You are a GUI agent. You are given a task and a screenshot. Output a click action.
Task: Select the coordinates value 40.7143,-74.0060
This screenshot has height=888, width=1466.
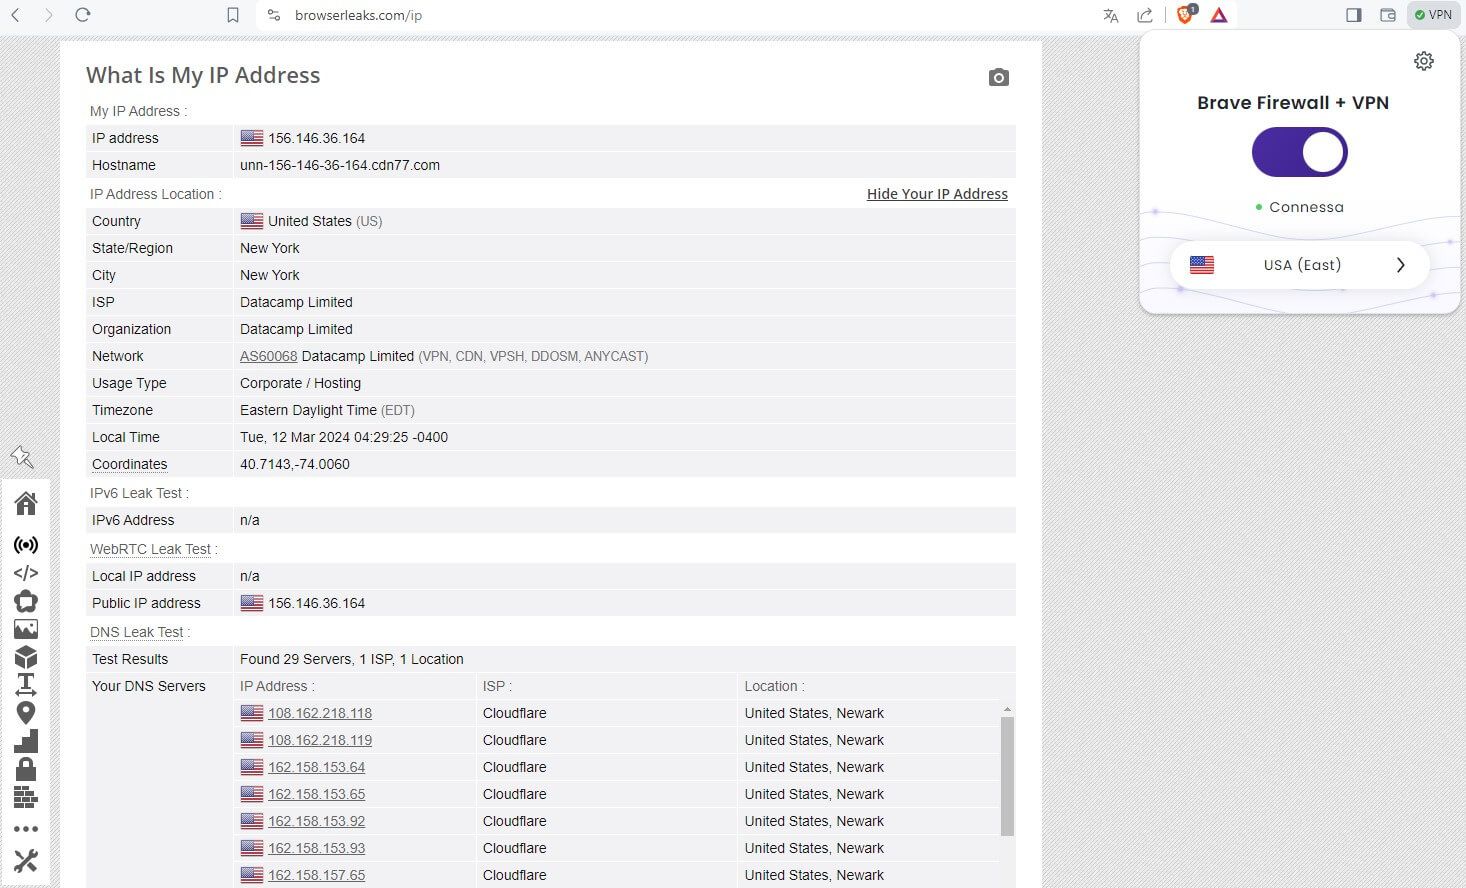295,464
